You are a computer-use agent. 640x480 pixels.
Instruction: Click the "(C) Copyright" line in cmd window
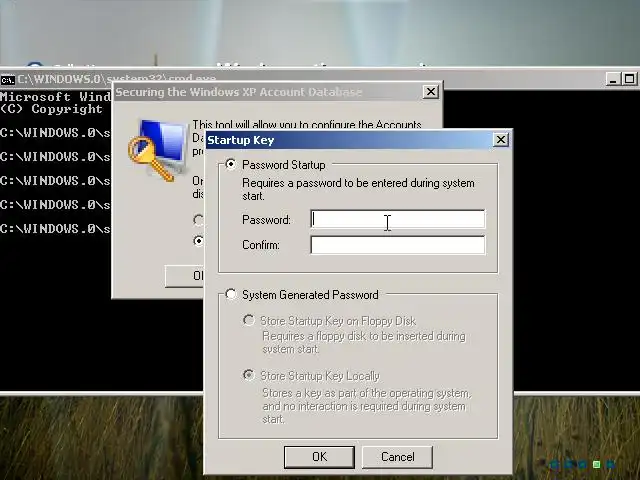click(51, 109)
